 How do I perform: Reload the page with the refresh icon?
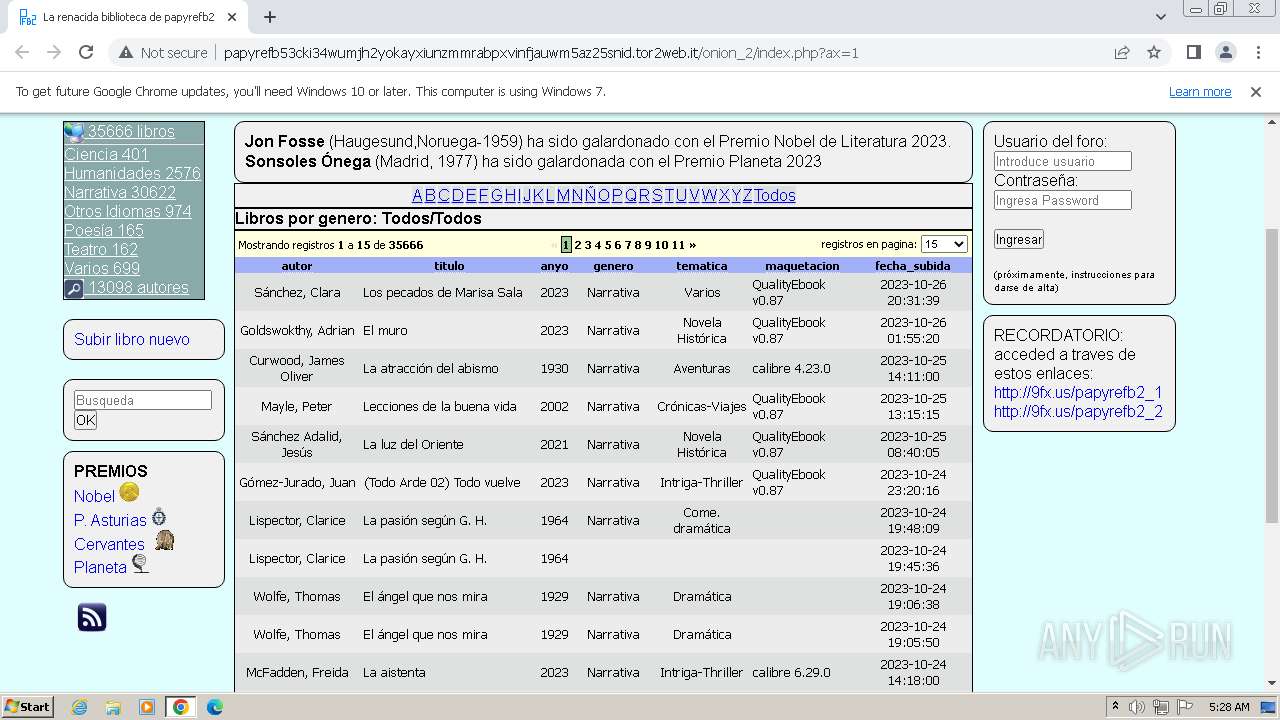click(86, 52)
